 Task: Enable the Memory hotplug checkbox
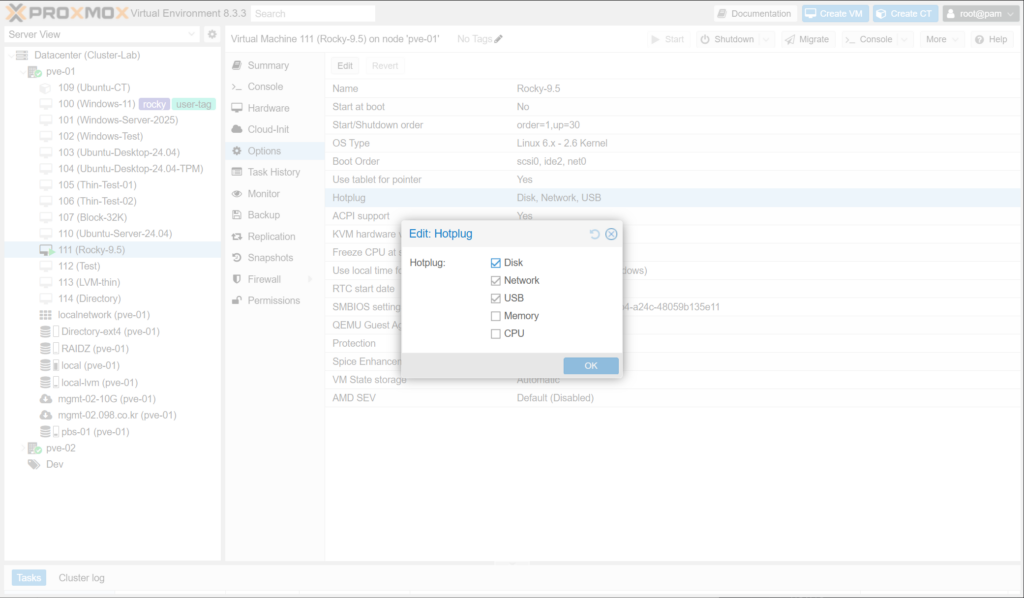496,316
